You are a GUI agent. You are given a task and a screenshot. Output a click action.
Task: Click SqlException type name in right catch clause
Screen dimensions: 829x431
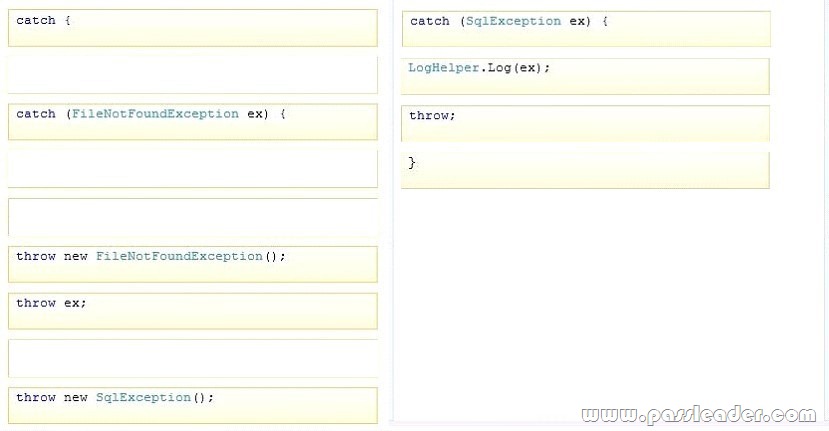point(513,21)
